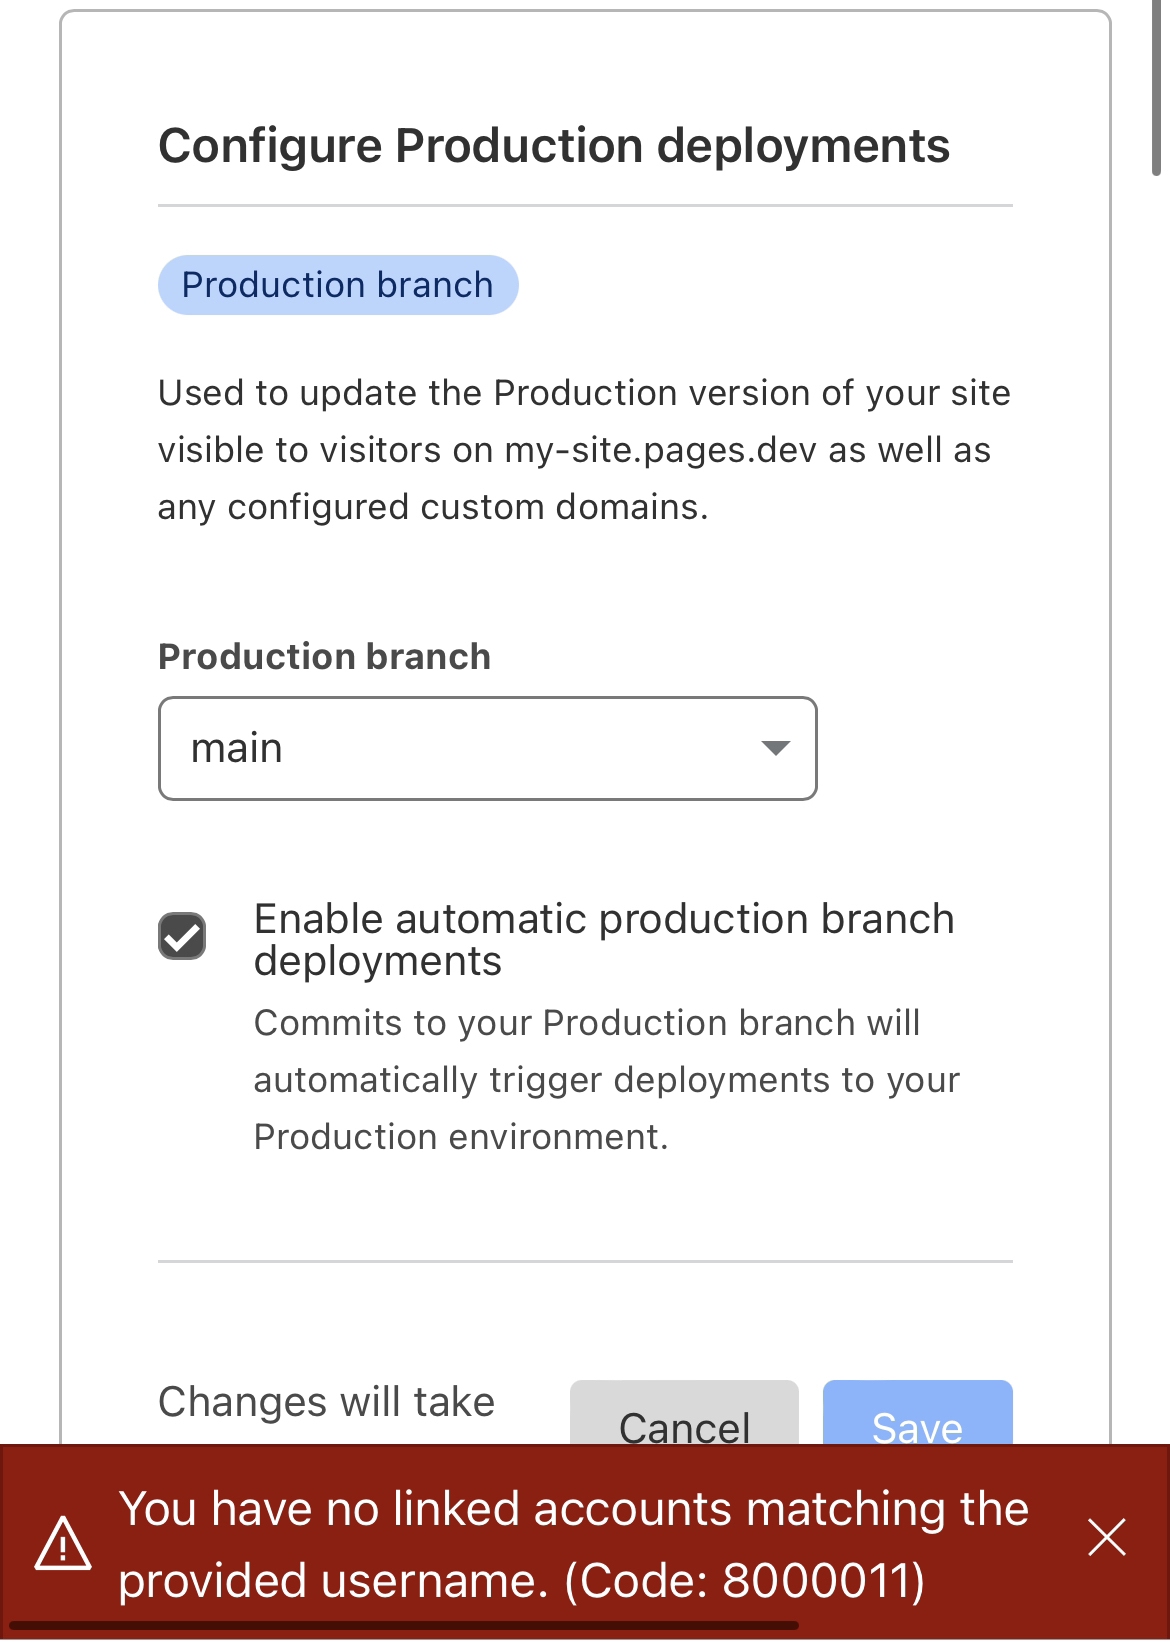1170x1642 pixels.
Task: Click the checkmark inside the automatic deployments checkbox
Action: click(x=182, y=937)
